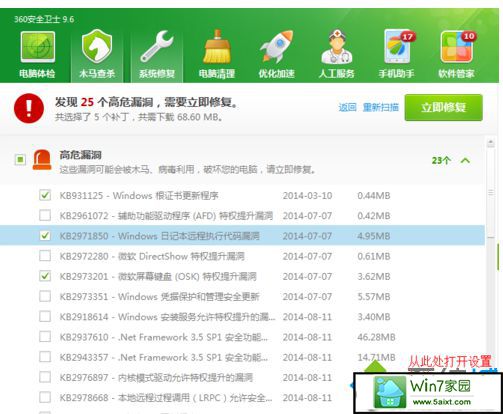Switch to the 木马查杀 tab label
The height and width of the screenshot is (414, 503).
tap(97, 73)
